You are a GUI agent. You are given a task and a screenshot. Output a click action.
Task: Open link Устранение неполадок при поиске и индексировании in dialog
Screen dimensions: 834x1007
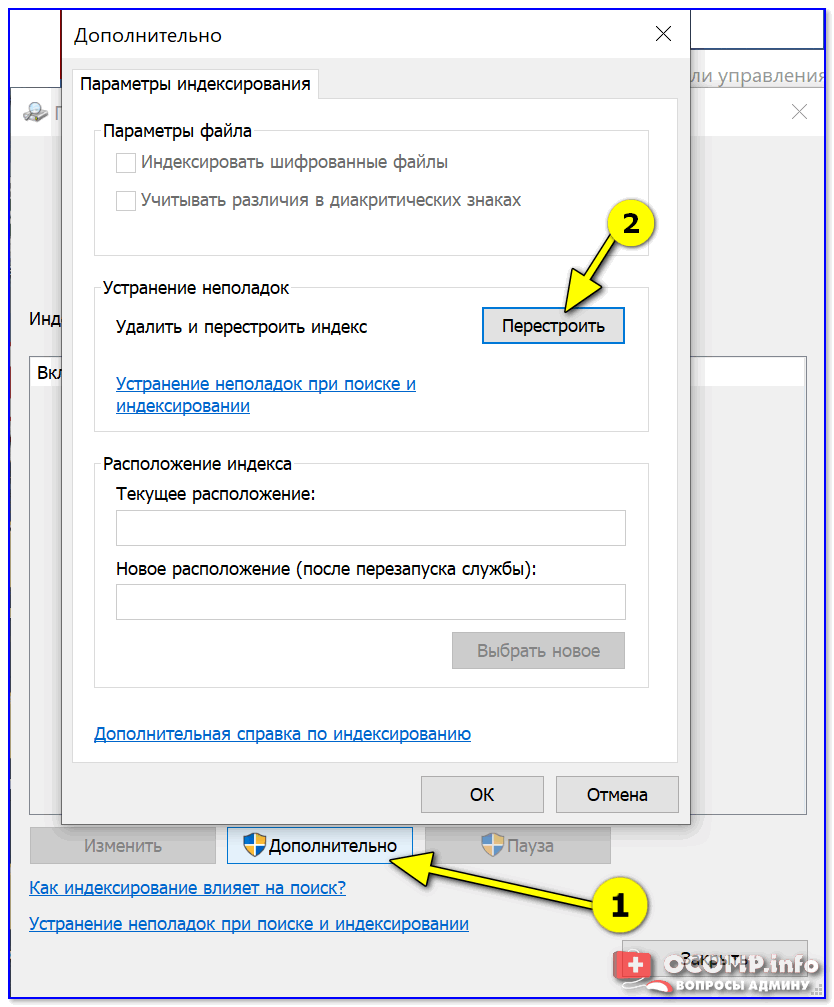tap(266, 395)
